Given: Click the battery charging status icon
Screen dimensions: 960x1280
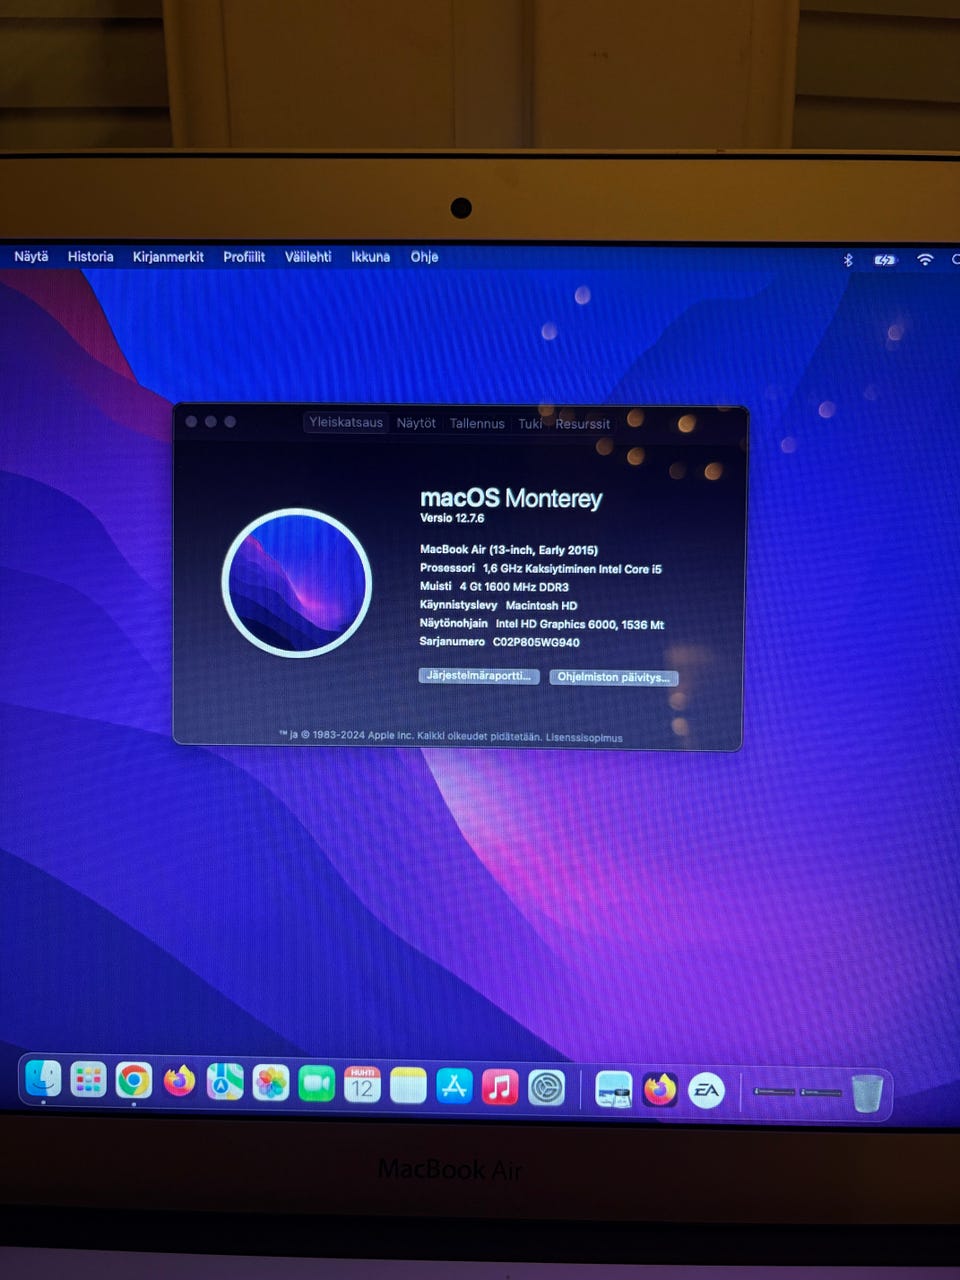Looking at the screenshot, I should (x=885, y=260).
